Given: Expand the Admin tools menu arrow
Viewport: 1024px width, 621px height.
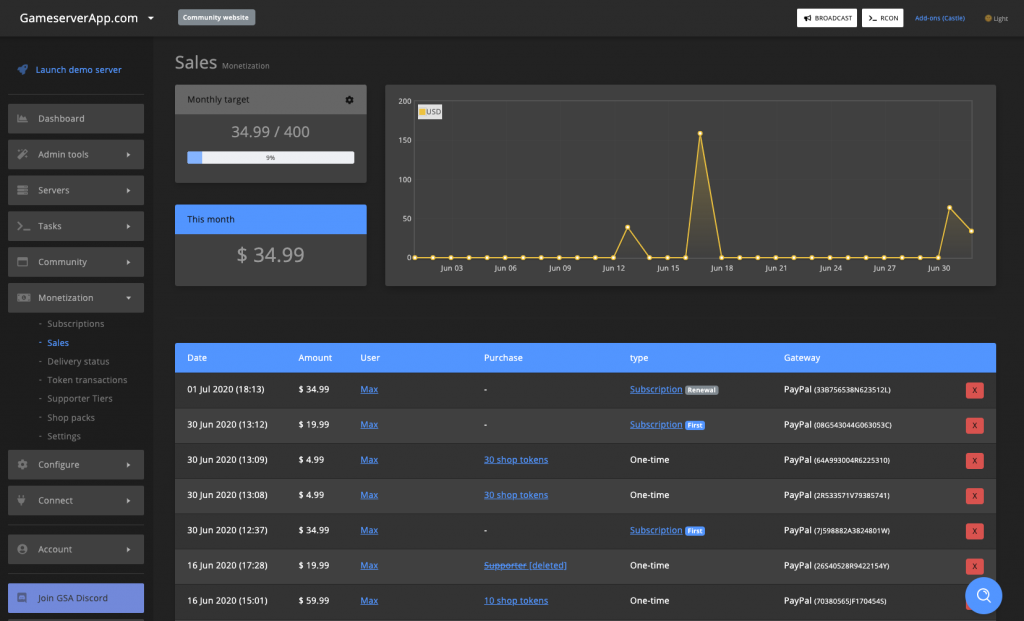Looking at the screenshot, I should (129, 155).
